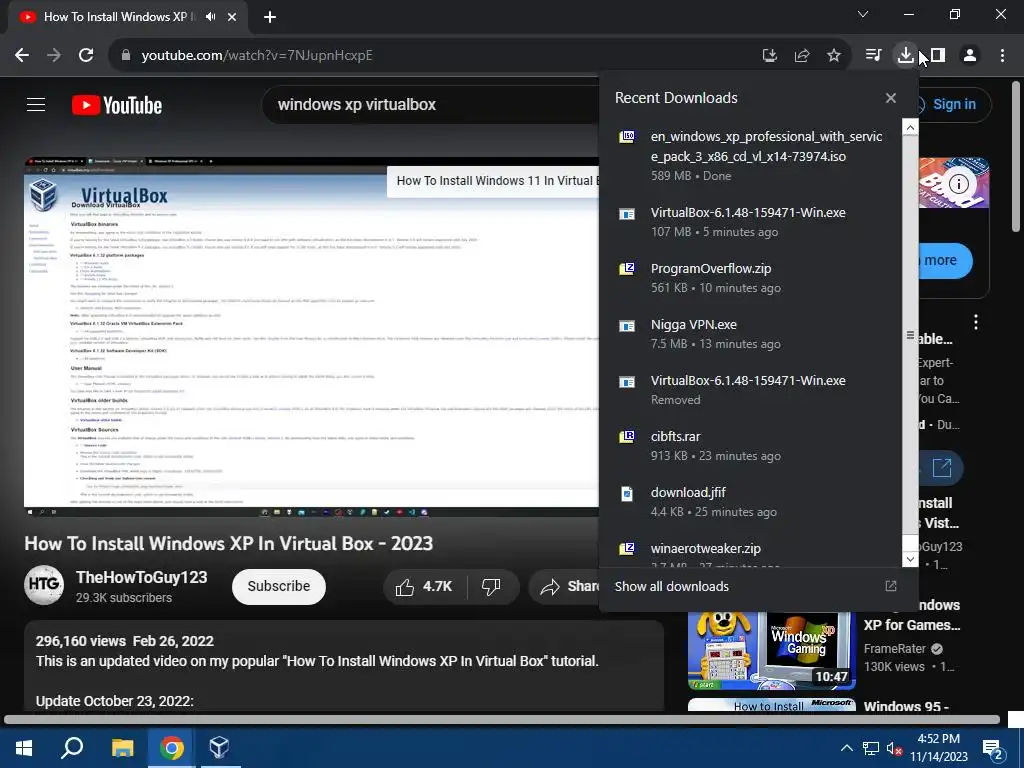Viewport: 1024px width, 768px height.
Task: Close the Recent Downloads popup
Action: pyautogui.click(x=891, y=98)
